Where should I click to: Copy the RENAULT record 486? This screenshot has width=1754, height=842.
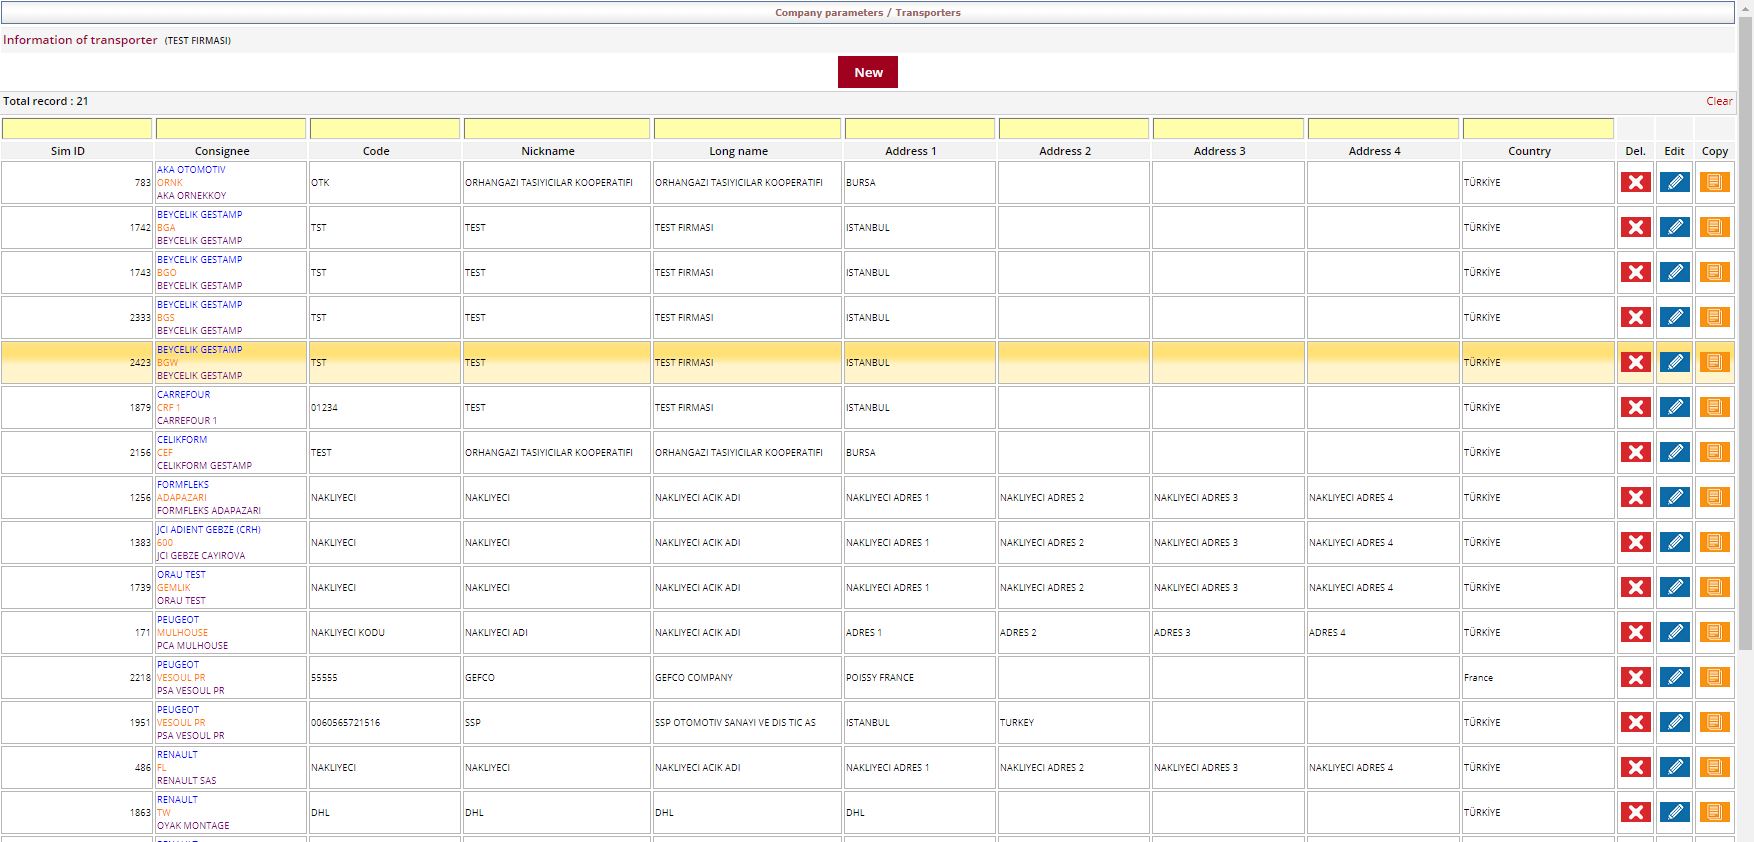(x=1714, y=767)
